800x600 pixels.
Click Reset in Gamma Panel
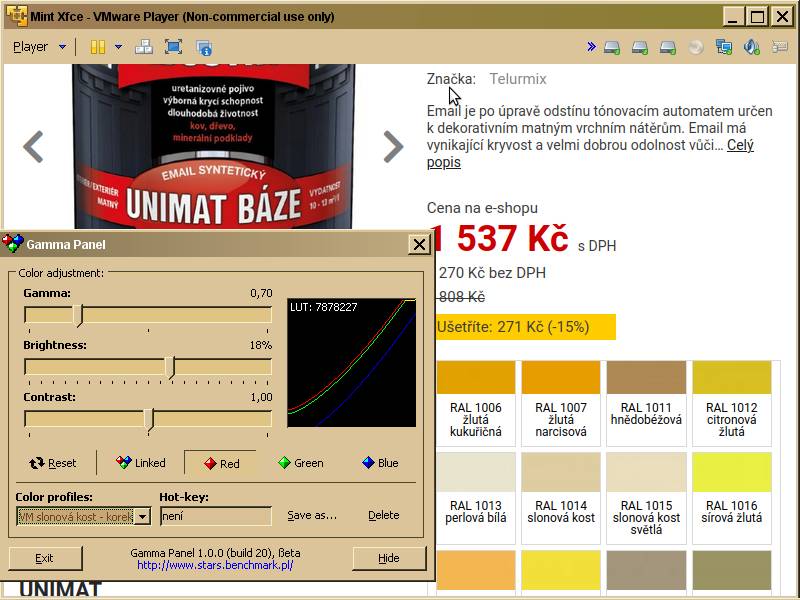point(53,463)
